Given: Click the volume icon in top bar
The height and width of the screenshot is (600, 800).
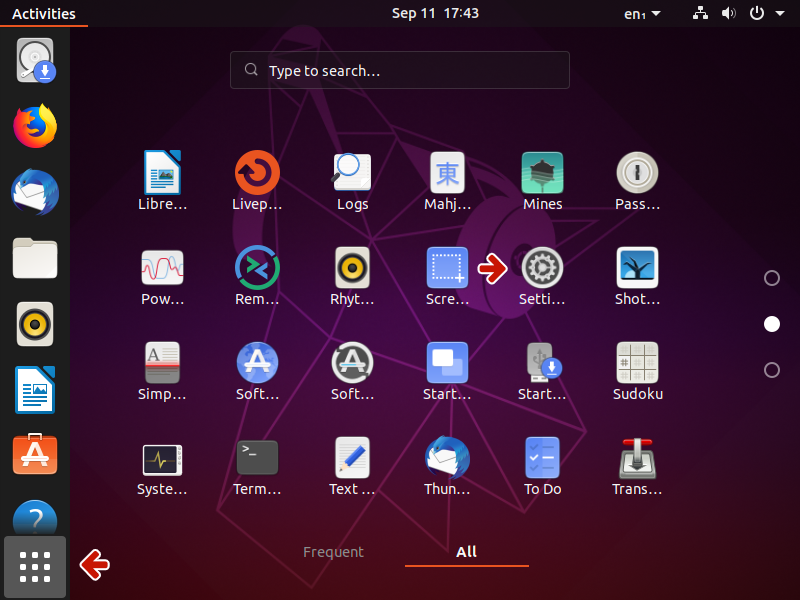Looking at the screenshot, I should pyautogui.click(x=729, y=13).
